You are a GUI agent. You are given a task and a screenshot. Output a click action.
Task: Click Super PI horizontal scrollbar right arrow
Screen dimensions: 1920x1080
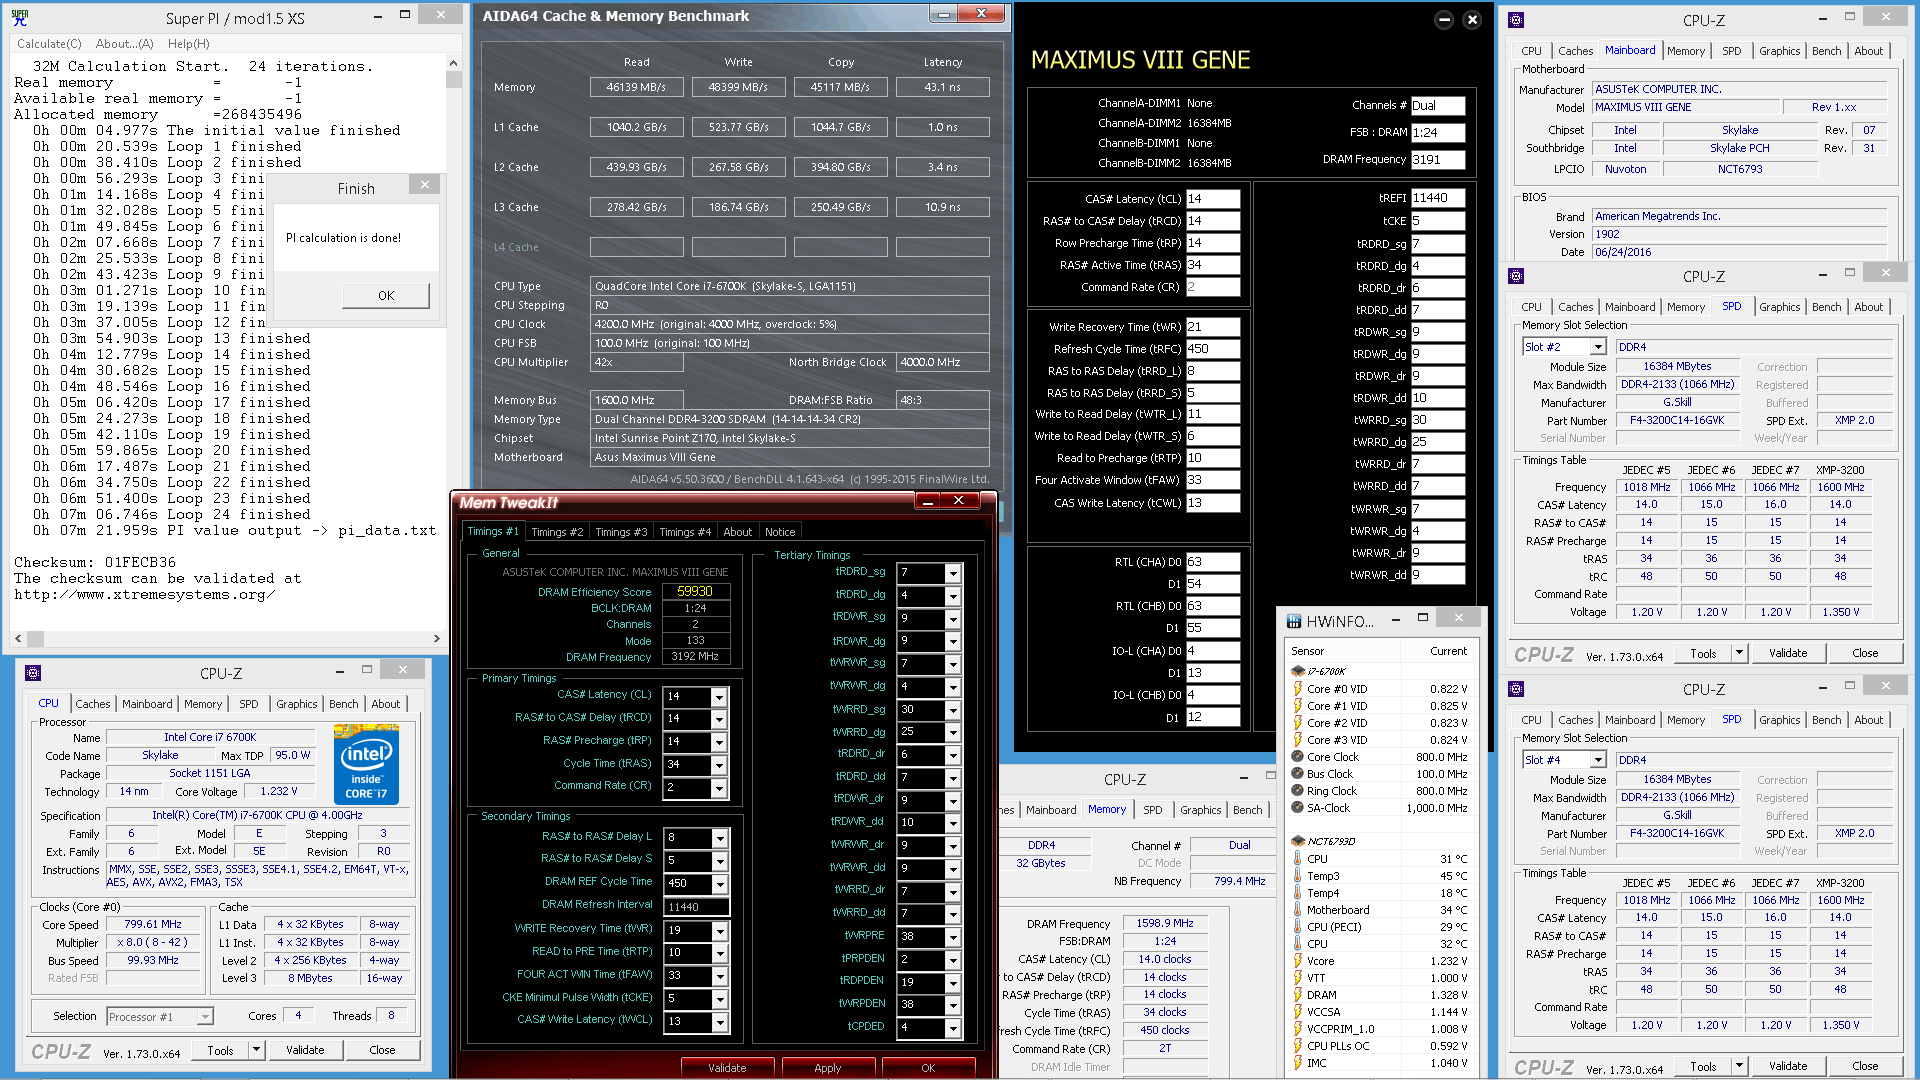[436, 638]
